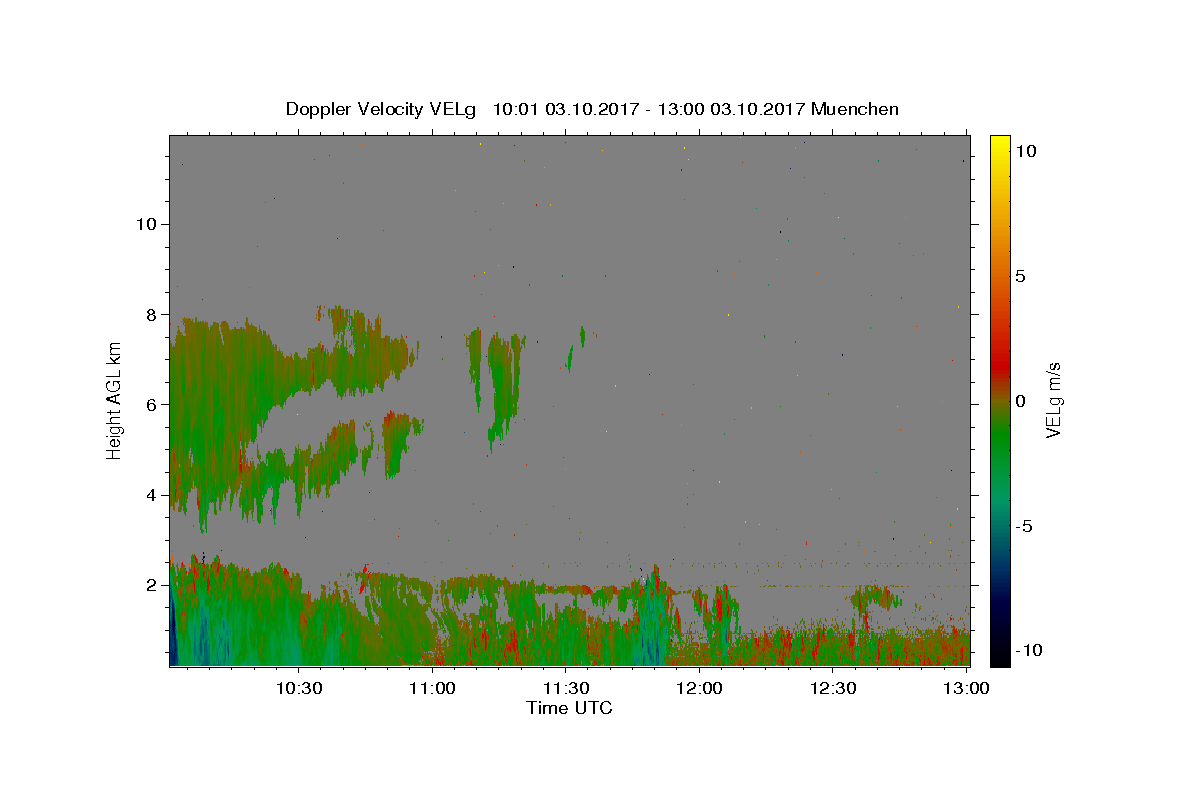Screen dimensions: 1200x800
Task: Select the 11:00 time axis label
Action: coord(432,688)
